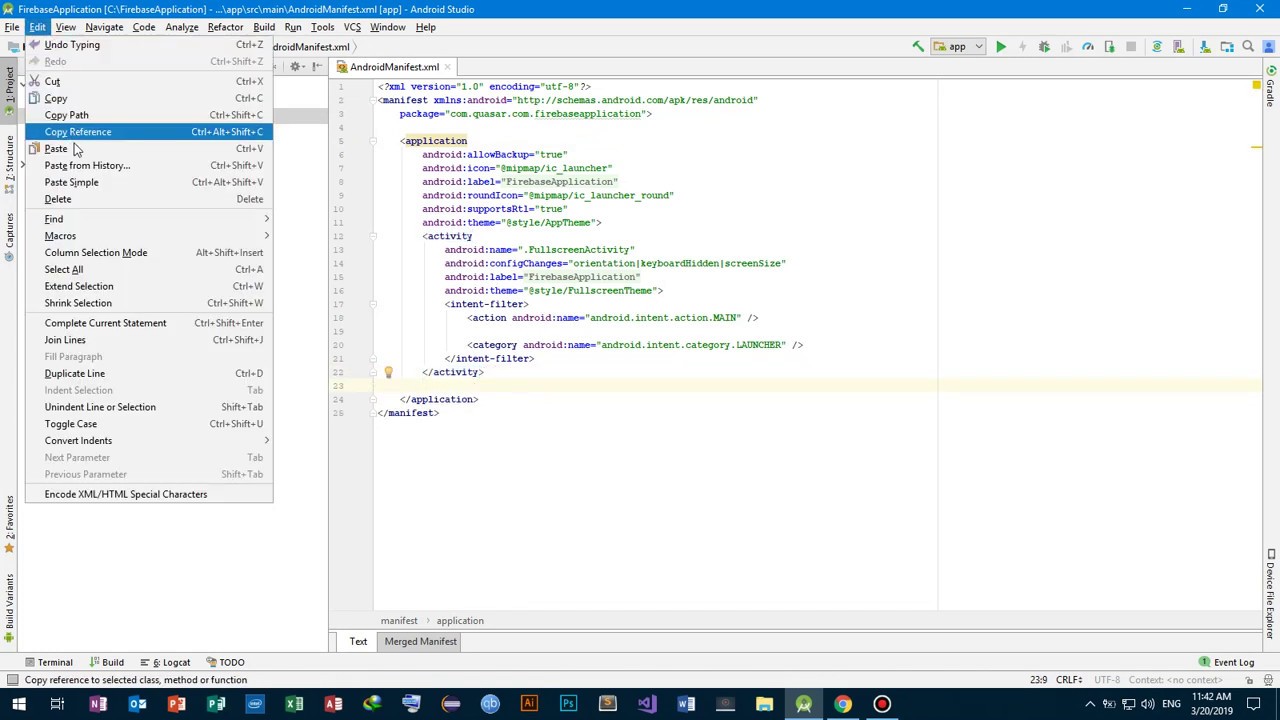
Task: Attach debugger to Android process icon
Action: point(1109,47)
